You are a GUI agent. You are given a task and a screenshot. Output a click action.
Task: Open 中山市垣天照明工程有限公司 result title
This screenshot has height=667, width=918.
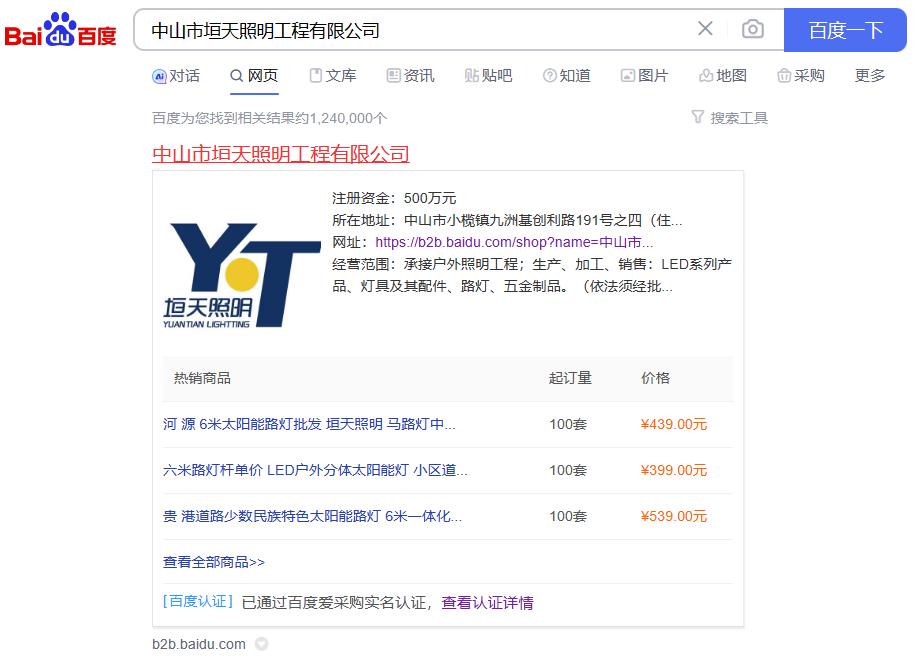point(281,154)
